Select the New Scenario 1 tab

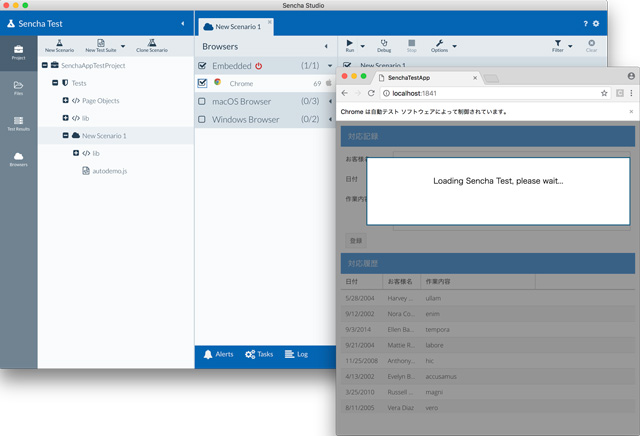click(x=236, y=27)
